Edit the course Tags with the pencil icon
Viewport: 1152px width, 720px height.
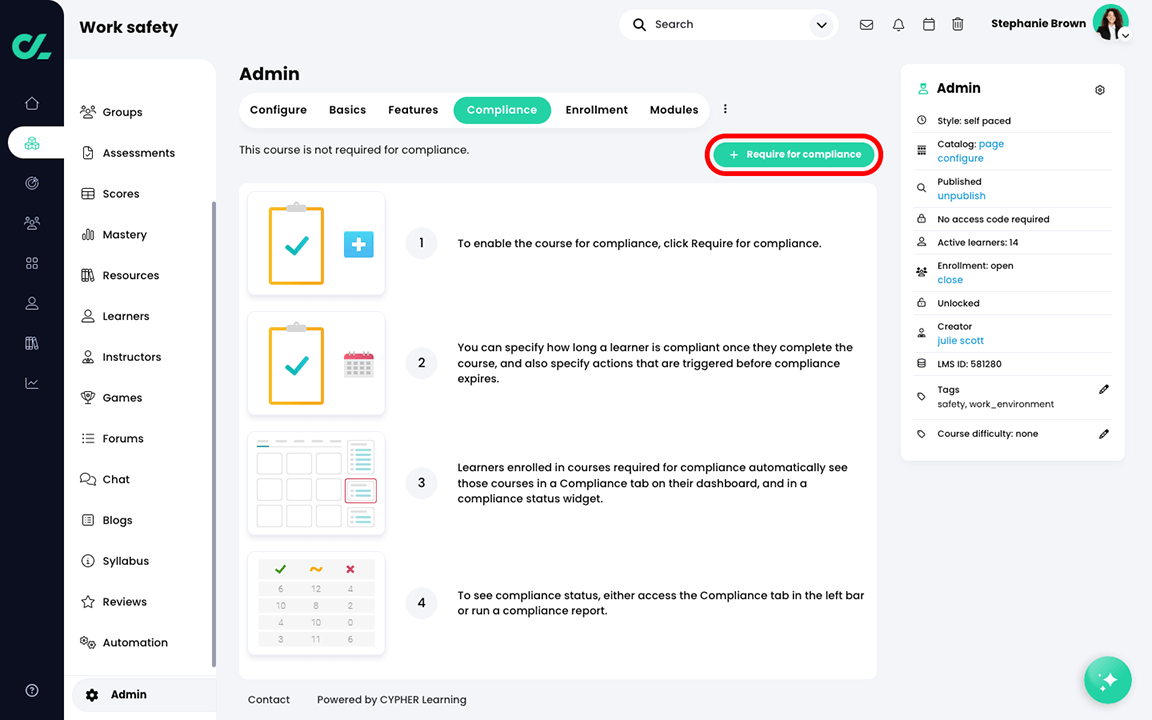point(1104,389)
